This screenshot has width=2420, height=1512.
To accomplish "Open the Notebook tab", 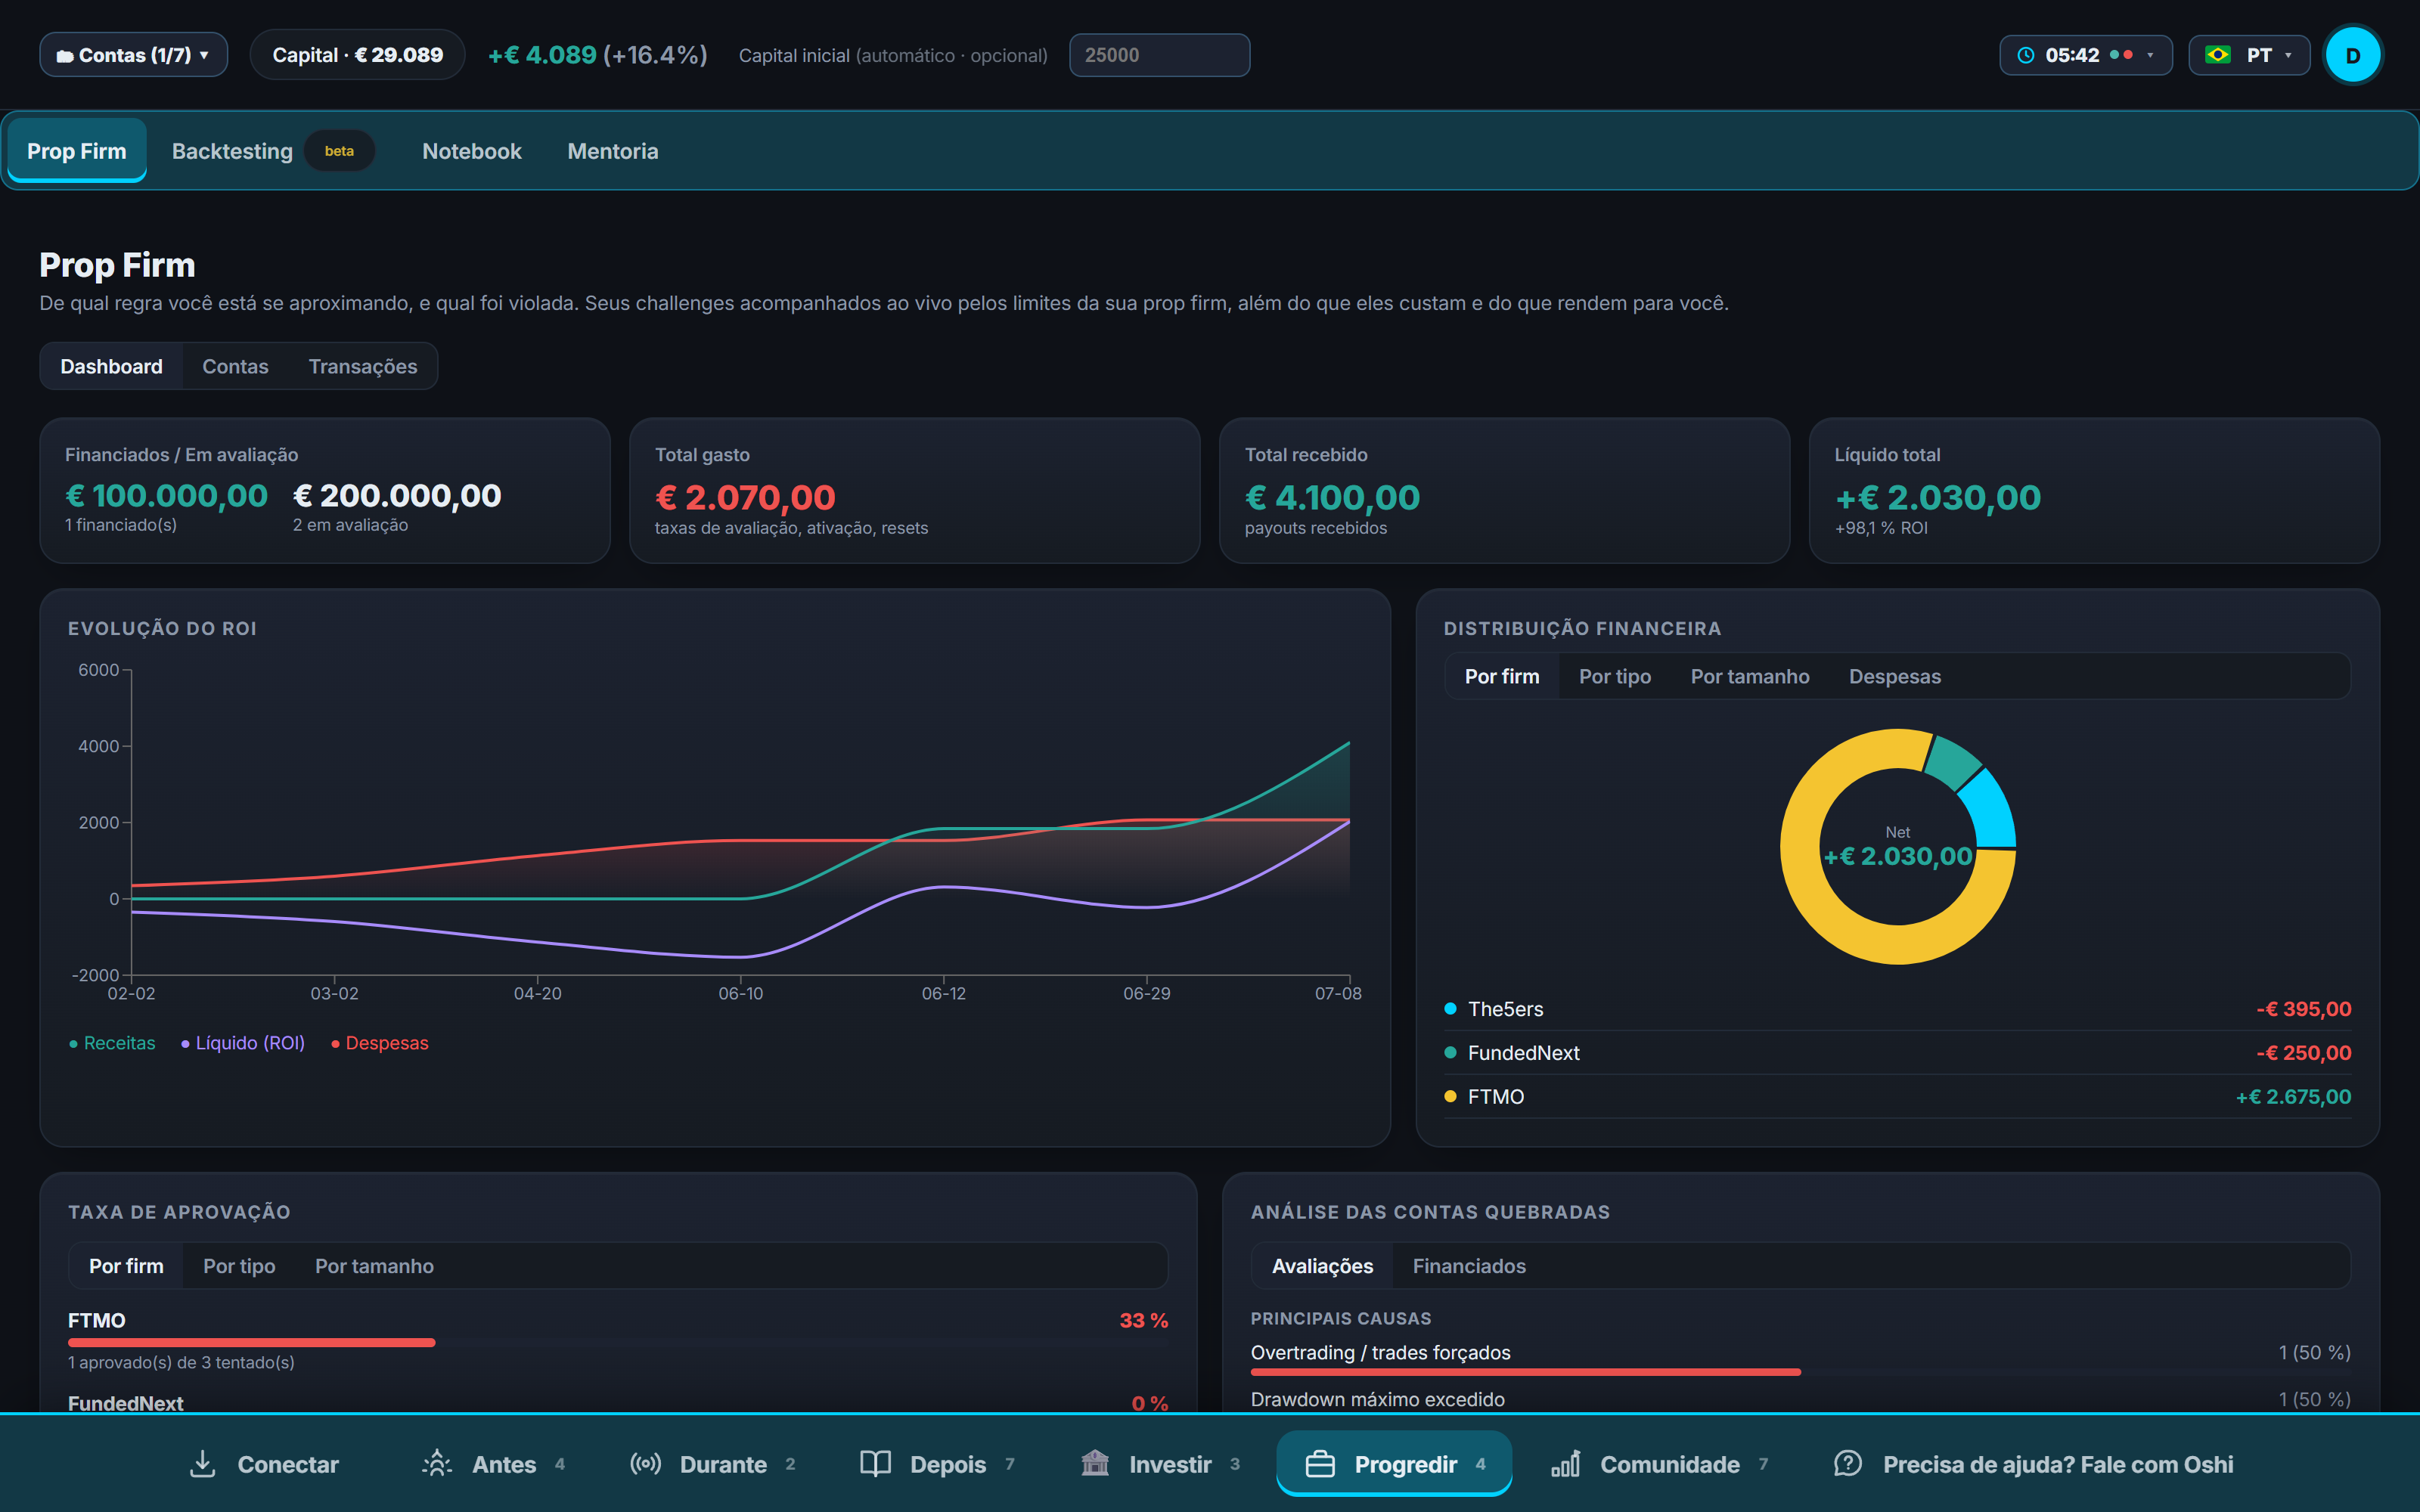I will click(471, 151).
